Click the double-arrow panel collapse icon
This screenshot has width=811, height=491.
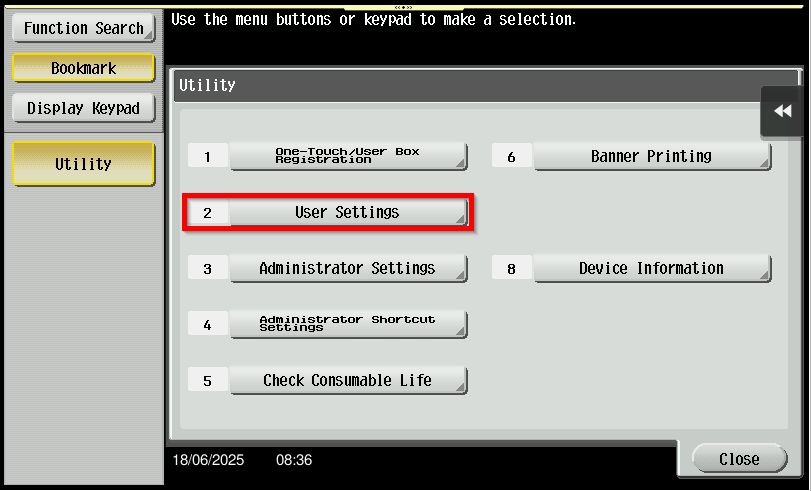point(782,111)
